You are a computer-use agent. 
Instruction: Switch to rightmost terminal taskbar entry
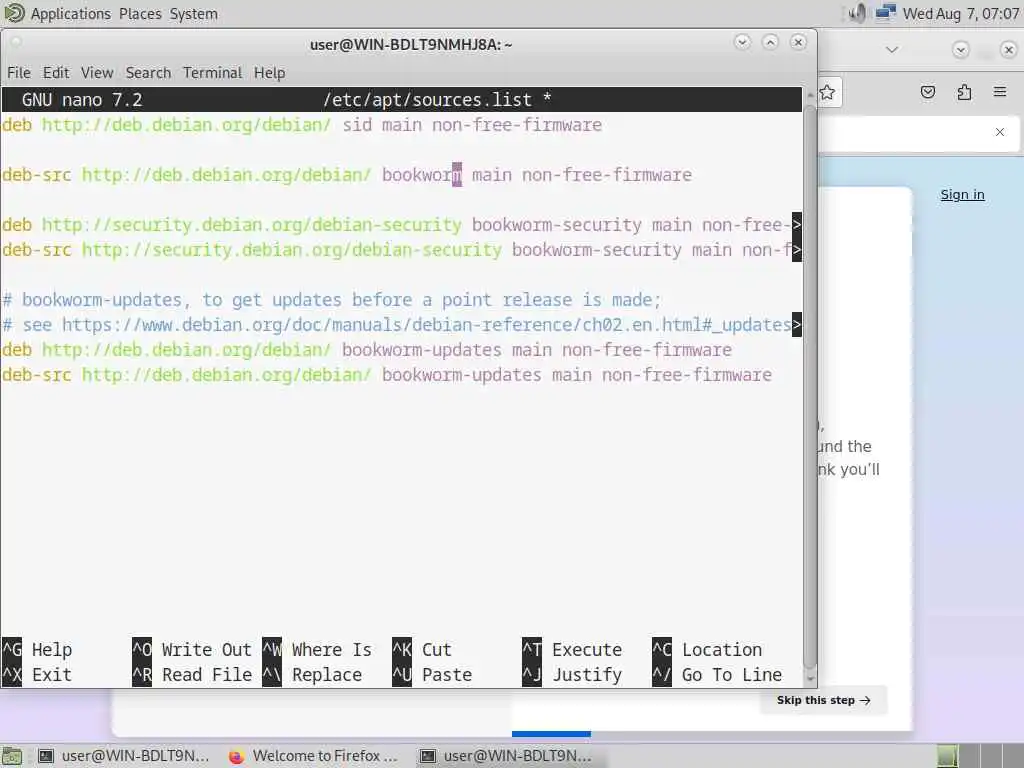[x=505, y=756]
